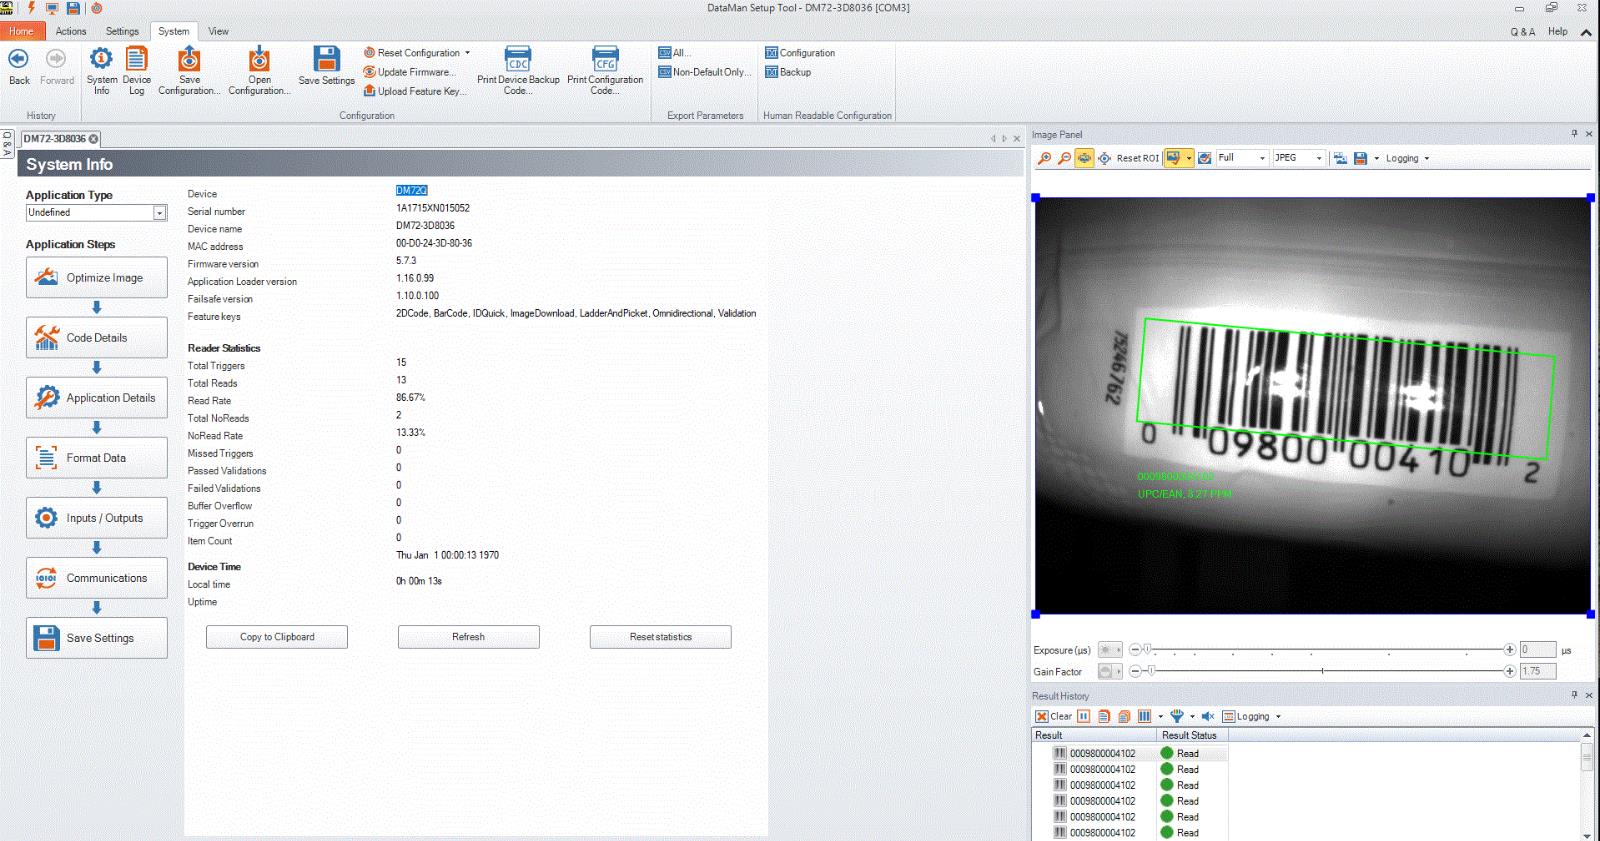Toggle the pause button in Result History
Screen dimensions: 1600x841
(x=1083, y=716)
